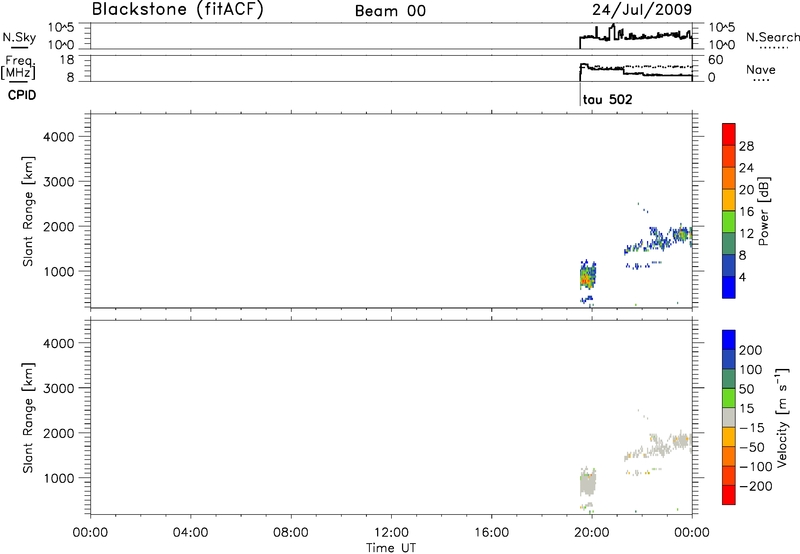The width and height of the screenshot is (800, 554).
Task: Click the 60 value on the Nave axis
Action: (x=715, y=60)
